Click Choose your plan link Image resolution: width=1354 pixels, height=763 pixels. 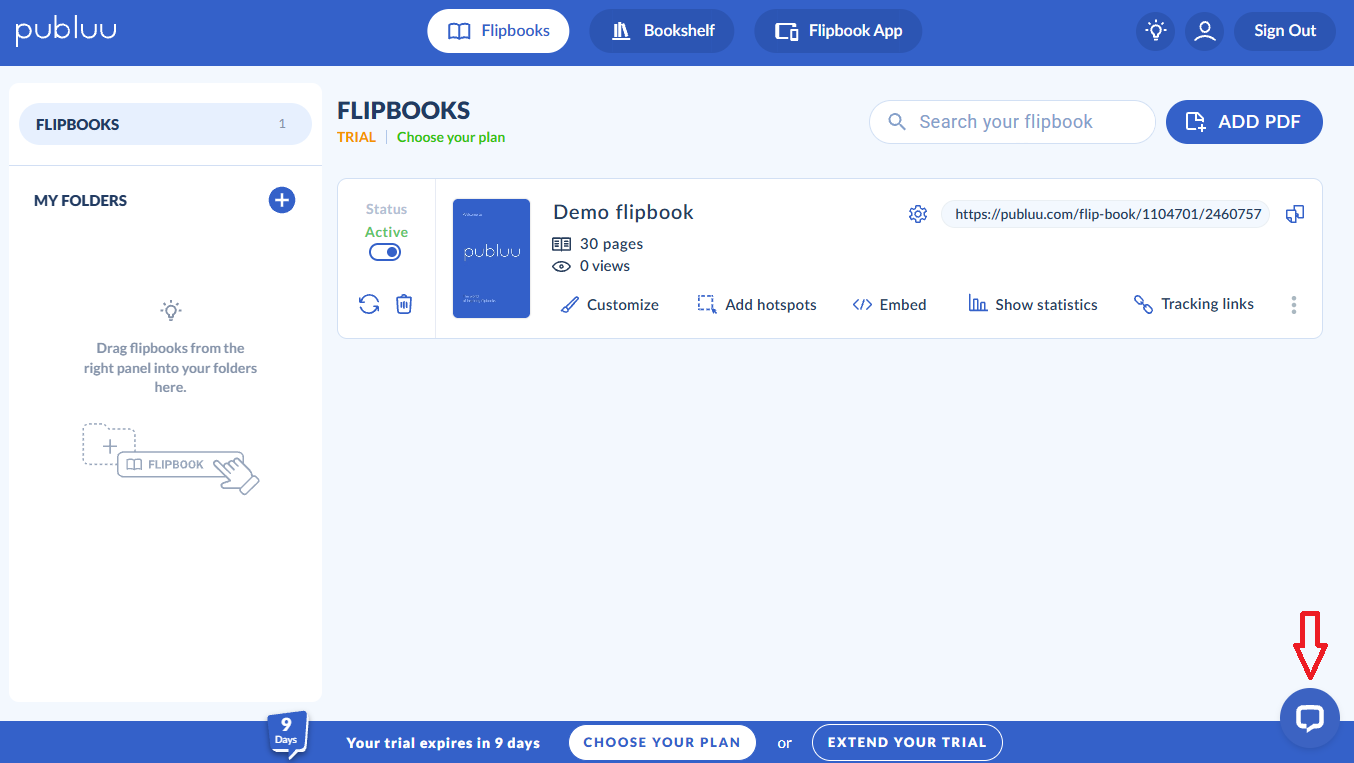(451, 138)
